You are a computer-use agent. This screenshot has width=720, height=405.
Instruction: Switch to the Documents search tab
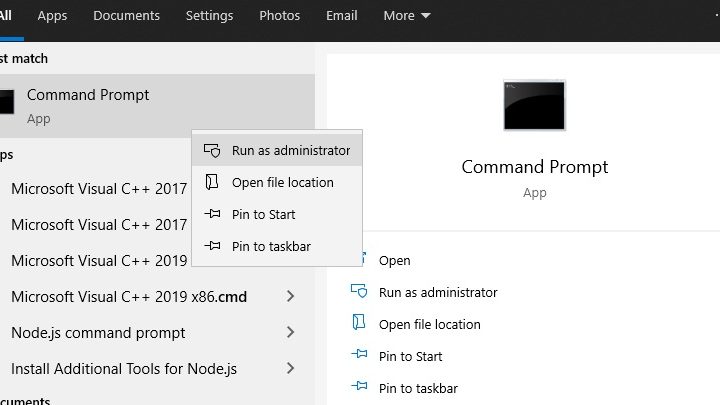pos(127,16)
